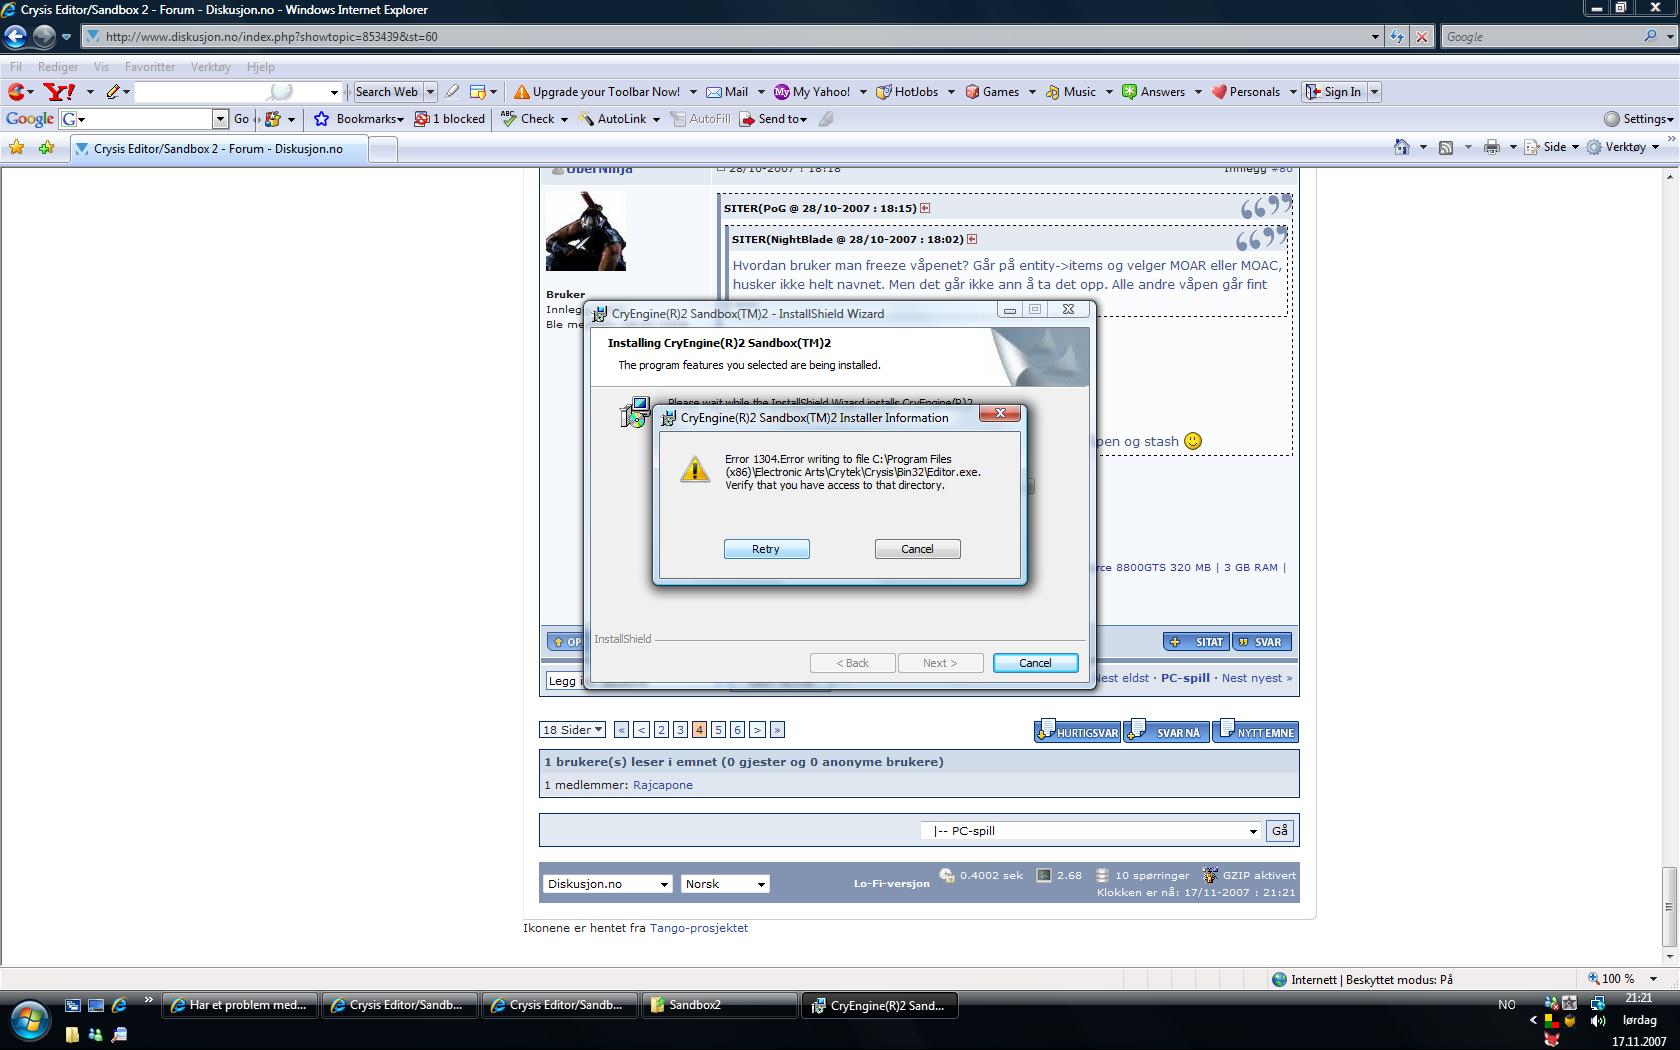Expand the Sign In dropdown arrow
The image size is (1680, 1050).
pos(1374,92)
